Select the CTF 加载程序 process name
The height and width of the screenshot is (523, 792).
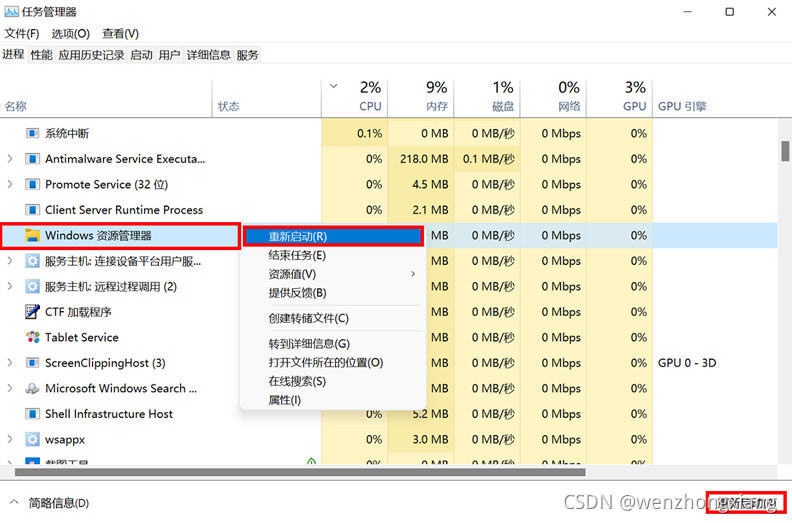pos(78,312)
